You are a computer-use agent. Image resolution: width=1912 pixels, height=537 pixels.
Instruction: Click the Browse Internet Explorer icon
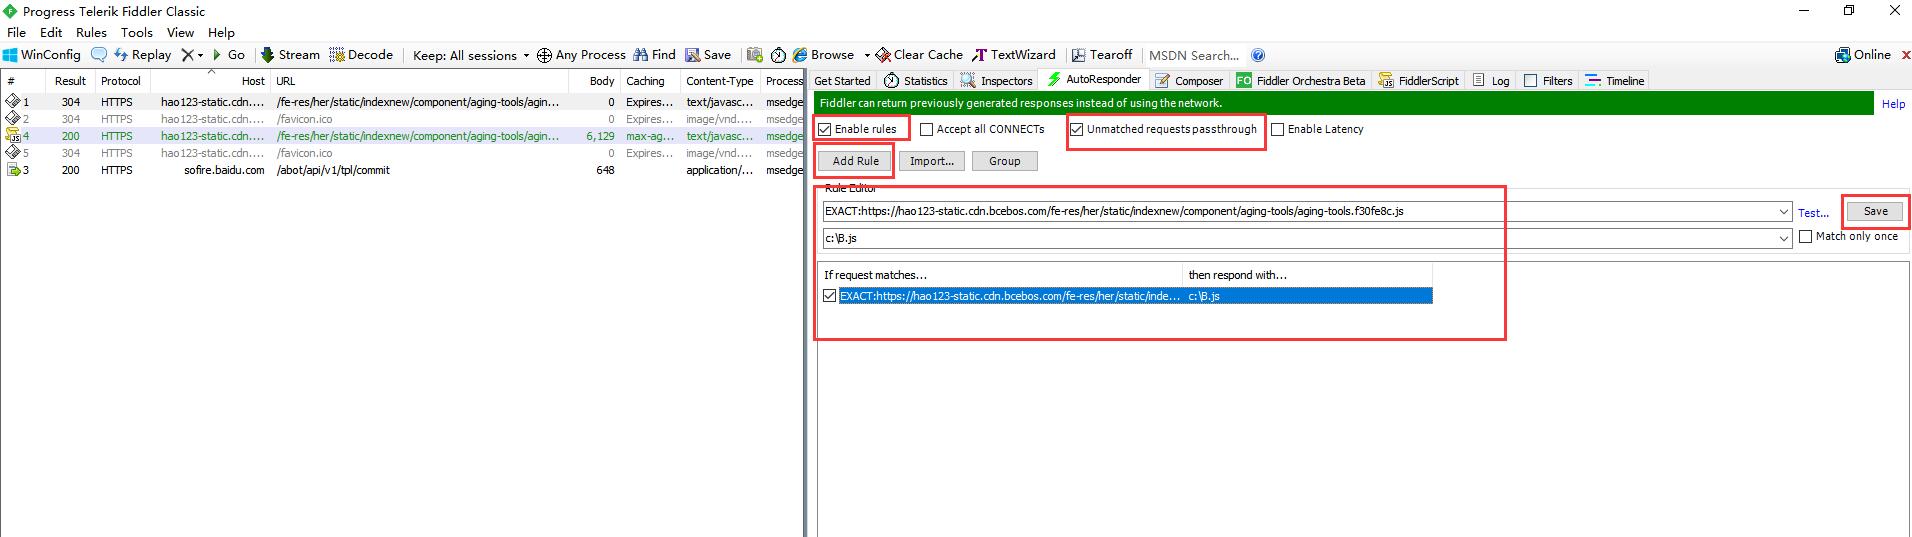(x=800, y=55)
